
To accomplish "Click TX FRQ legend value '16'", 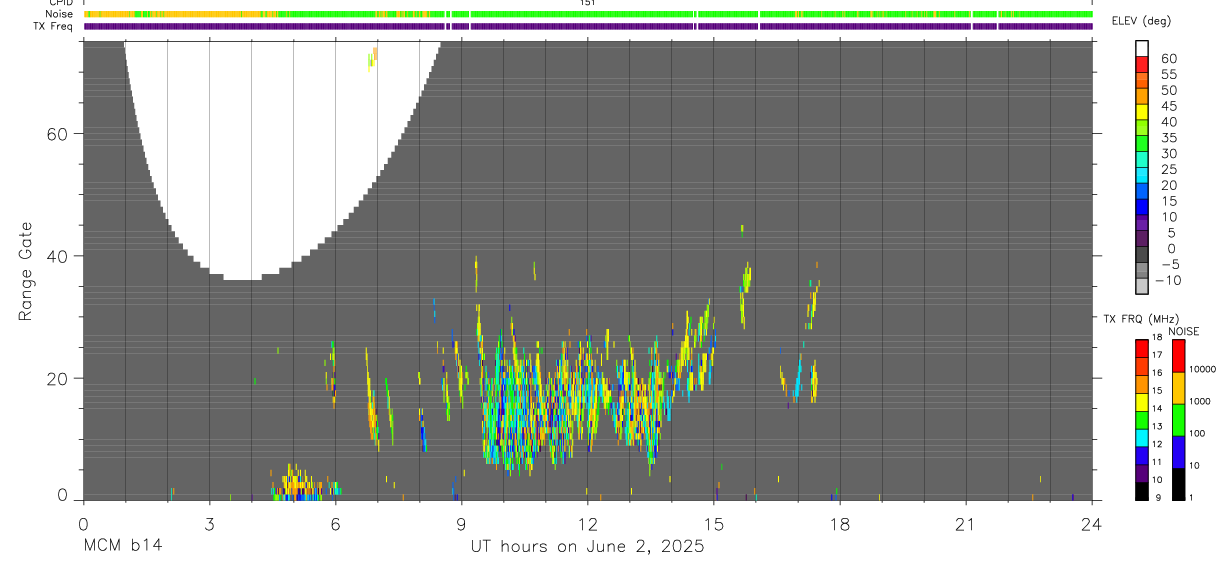I will [x=1157, y=373].
